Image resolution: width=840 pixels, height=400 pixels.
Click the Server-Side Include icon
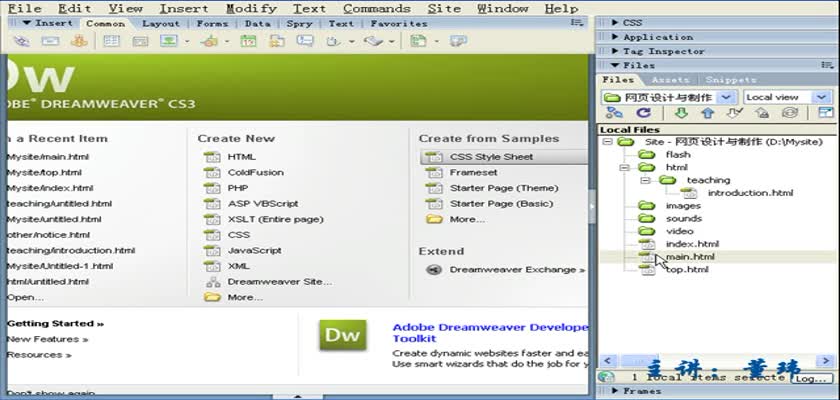[x=276, y=41]
